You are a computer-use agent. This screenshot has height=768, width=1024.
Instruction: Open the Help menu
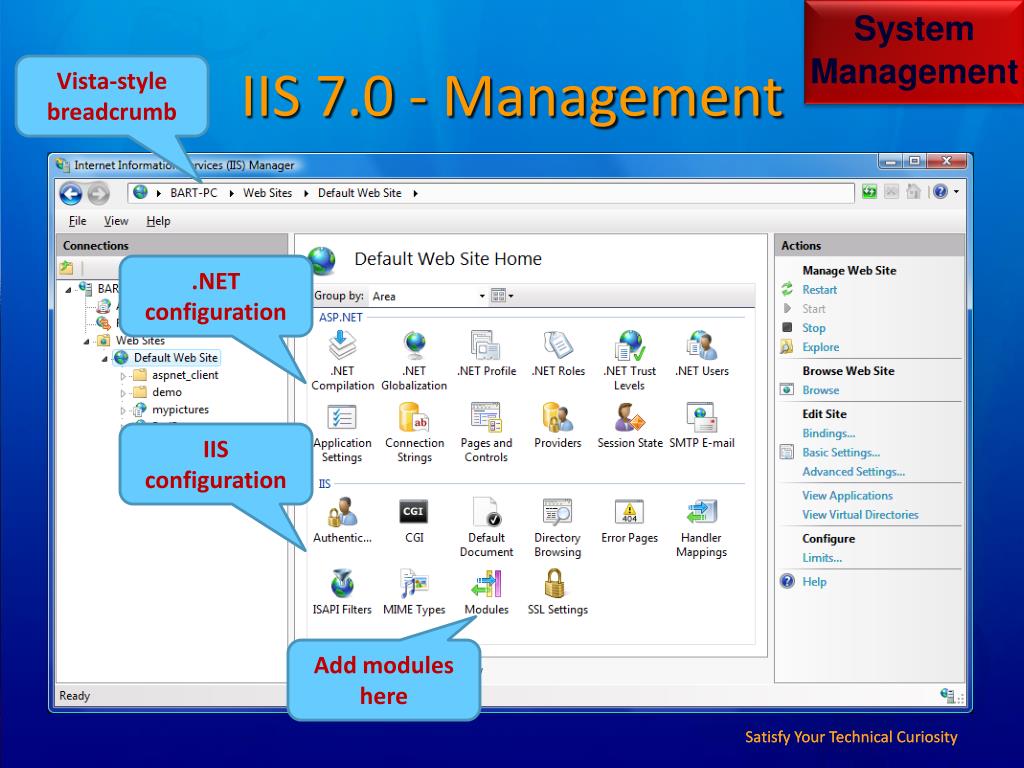tap(158, 221)
